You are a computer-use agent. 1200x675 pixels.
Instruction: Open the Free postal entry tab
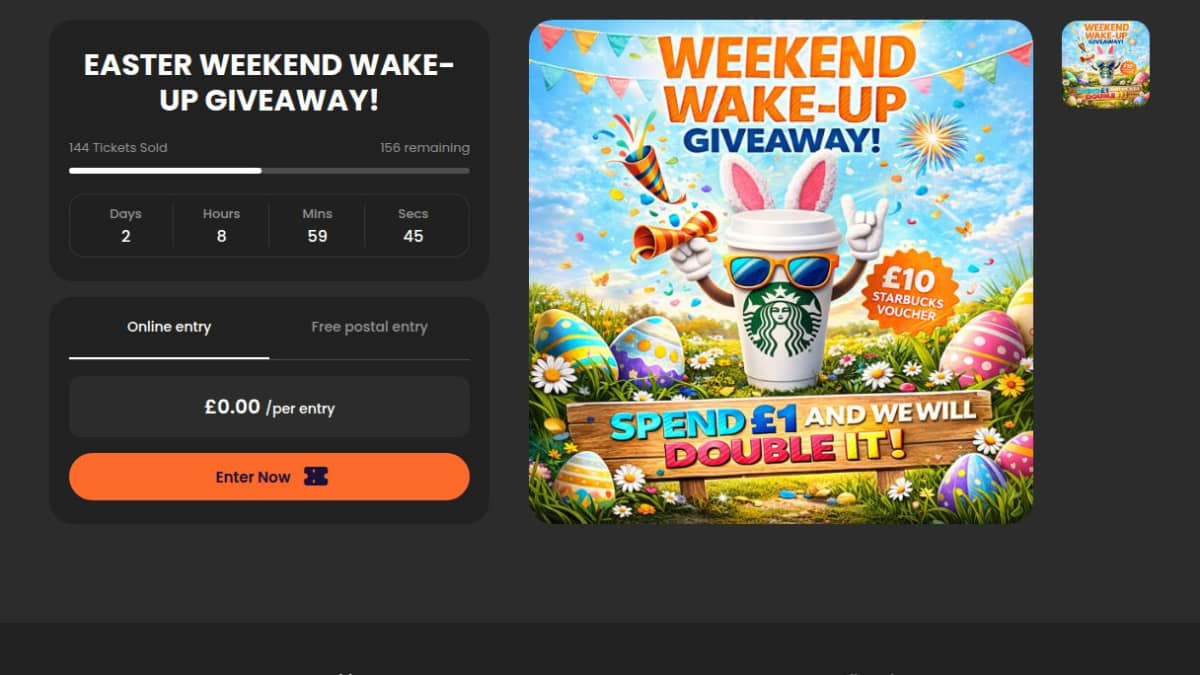tap(369, 327)
